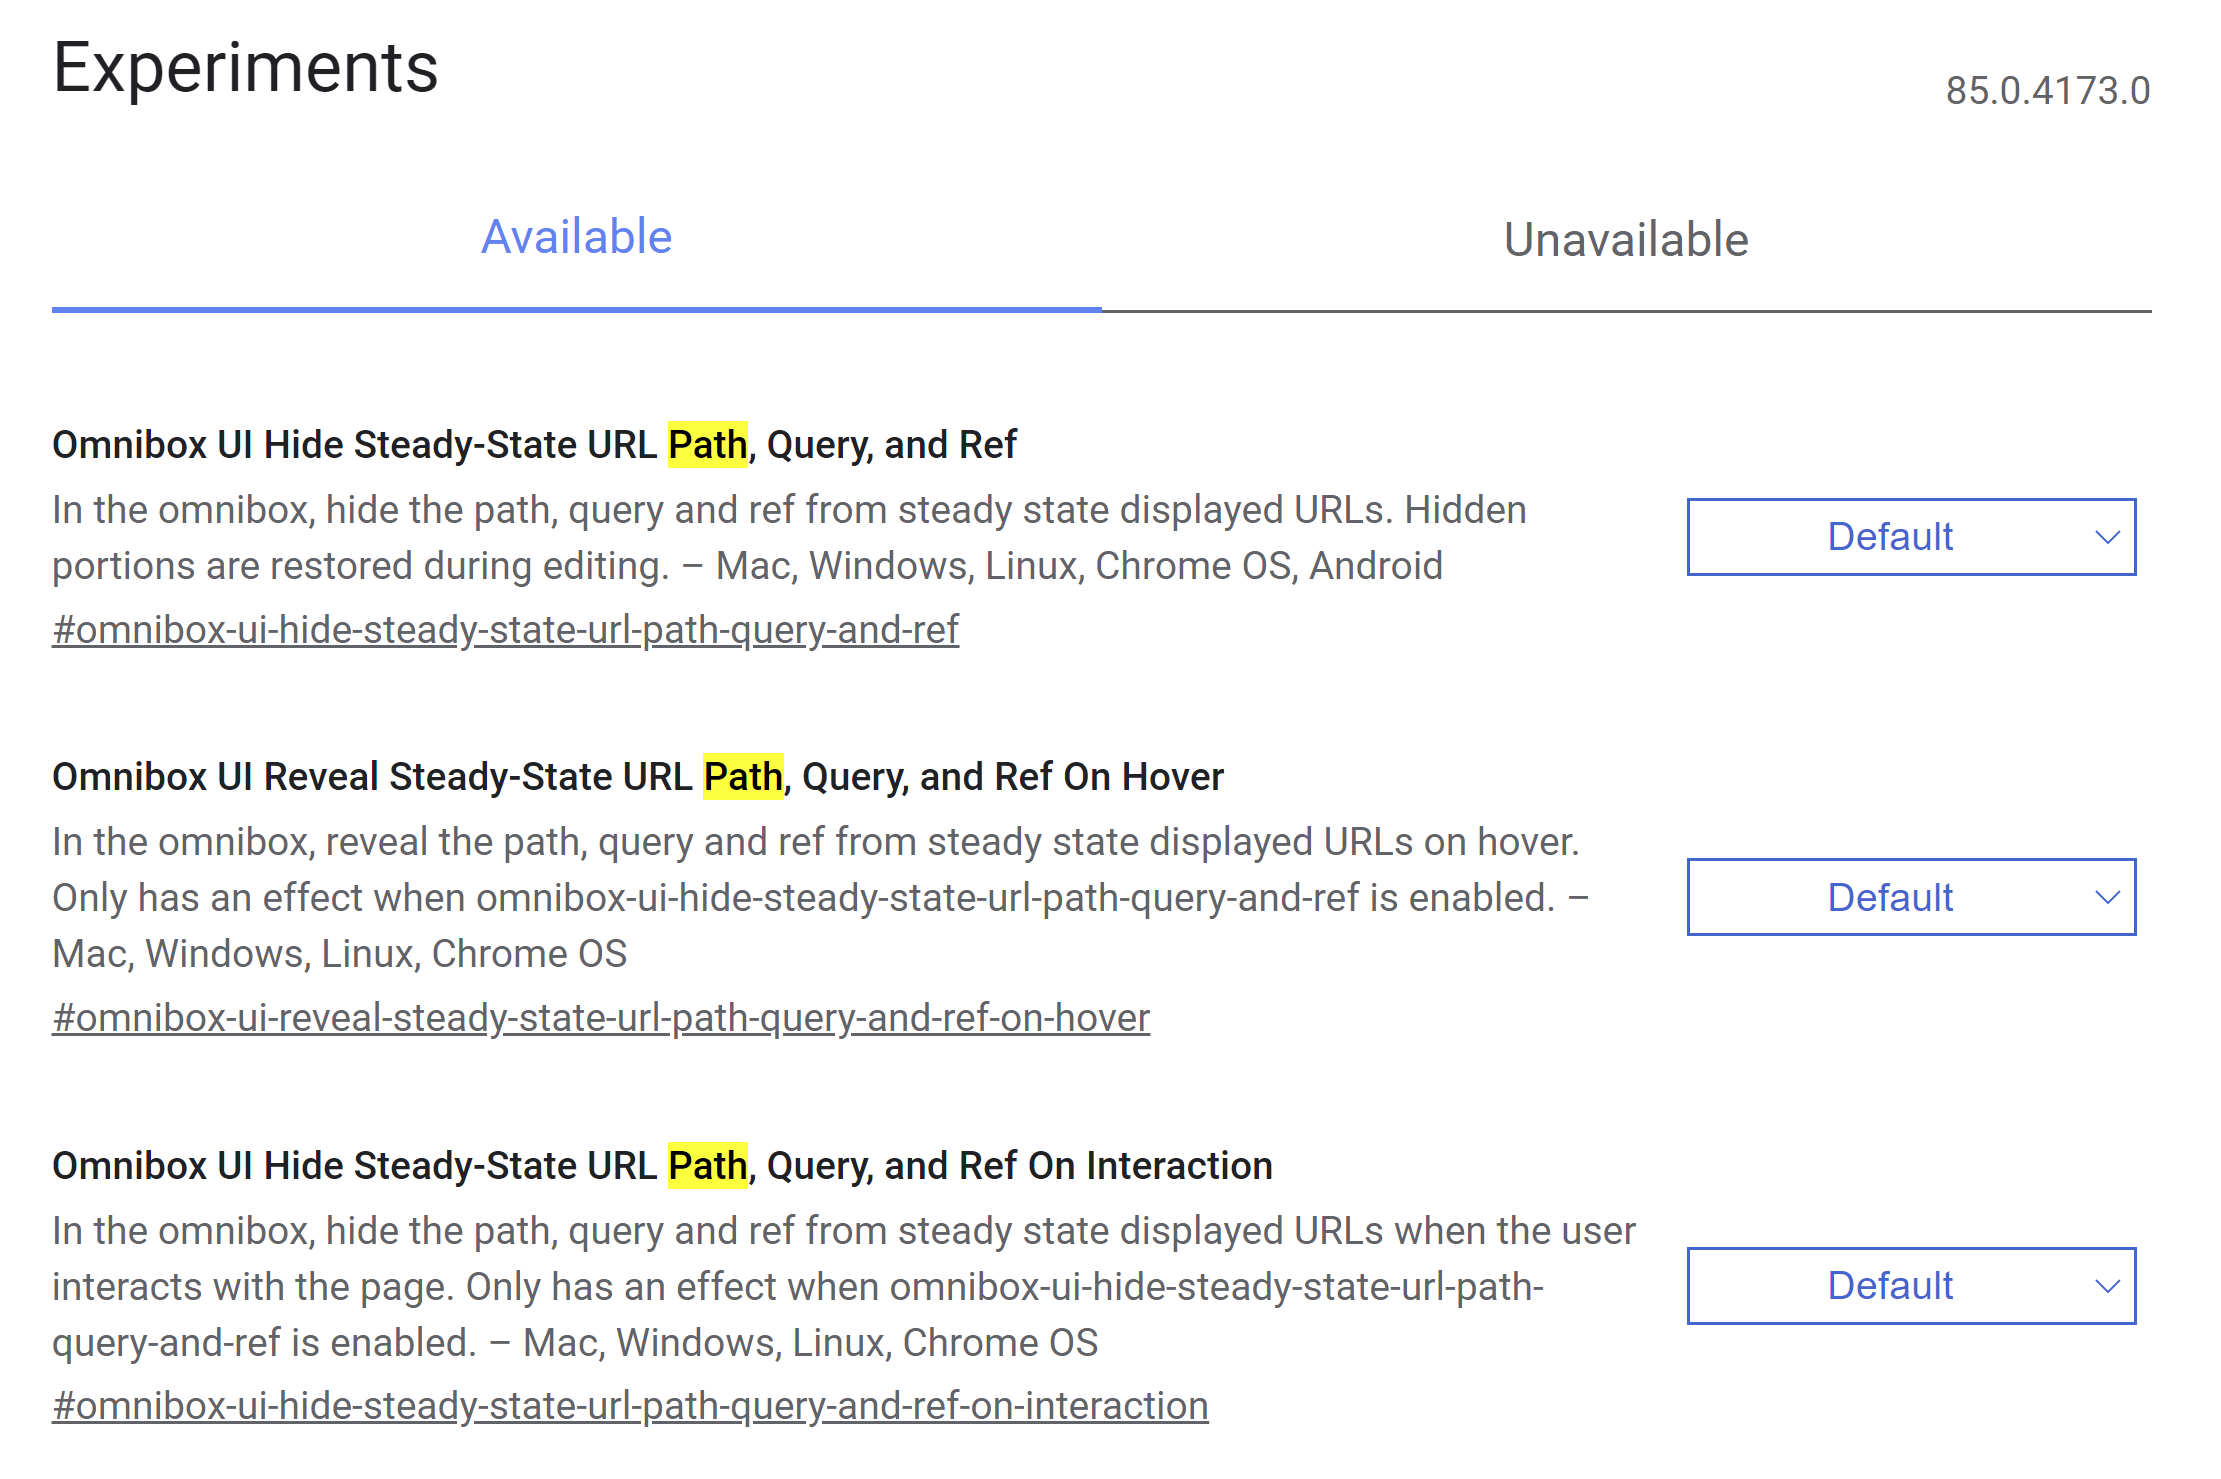Image resolution: width=2221 pixels, height=1479 pixels.
Task: Switch to the Unavailable tab
Action: point(1625,238)
